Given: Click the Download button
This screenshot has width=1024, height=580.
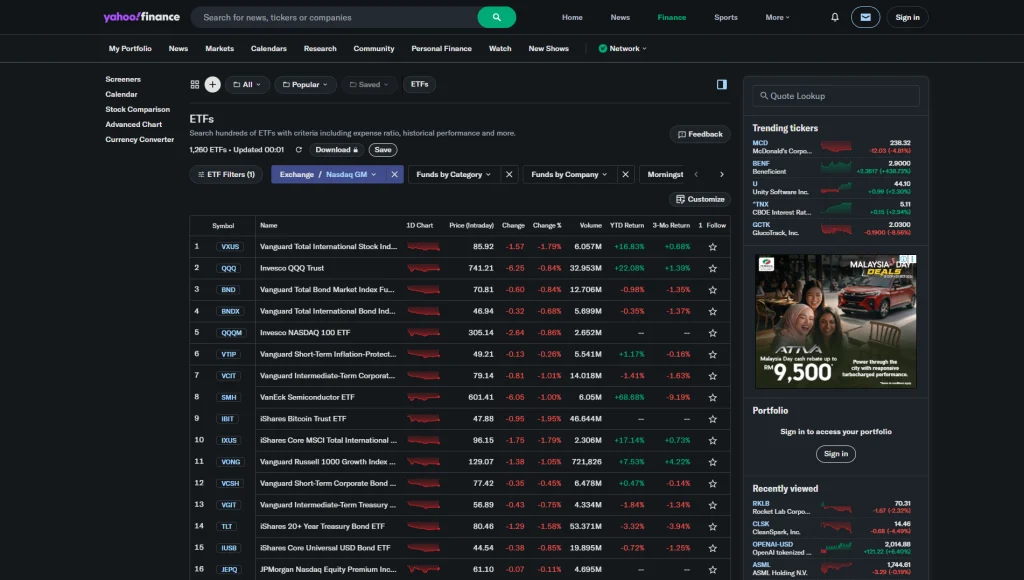Looking at the screenshot, I should [336, 150].
